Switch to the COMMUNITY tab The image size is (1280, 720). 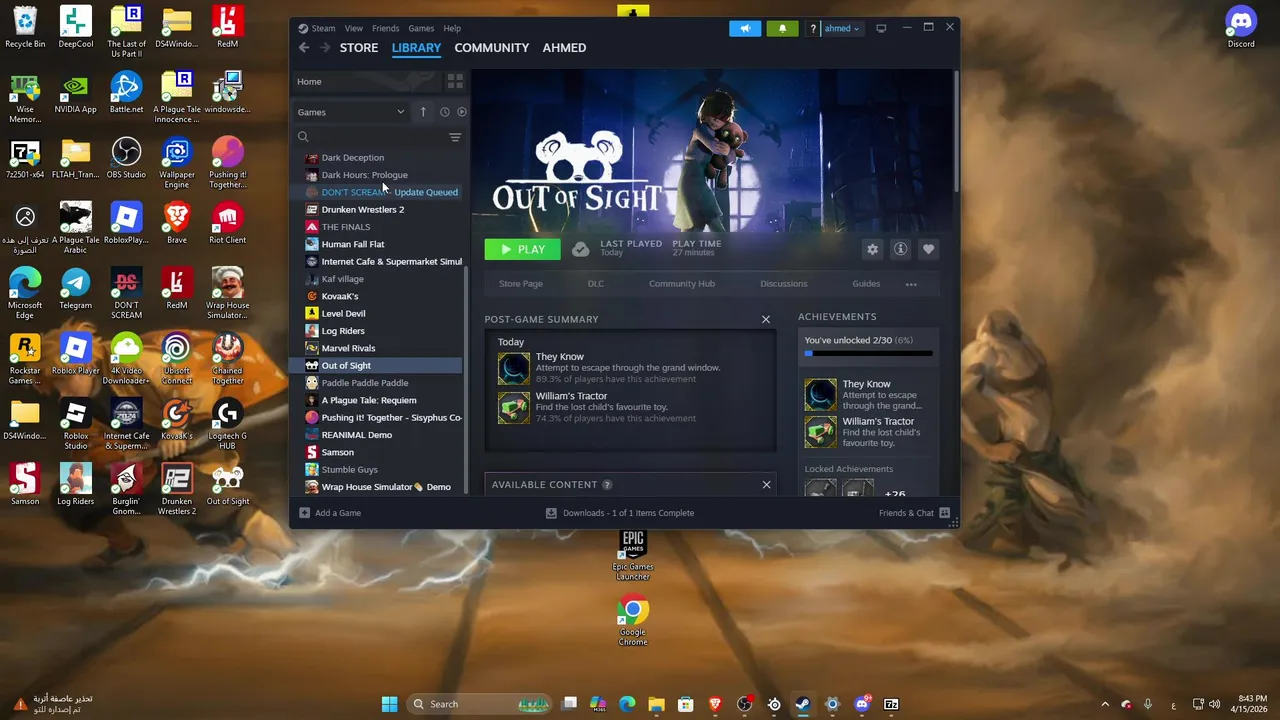(491, 47)
